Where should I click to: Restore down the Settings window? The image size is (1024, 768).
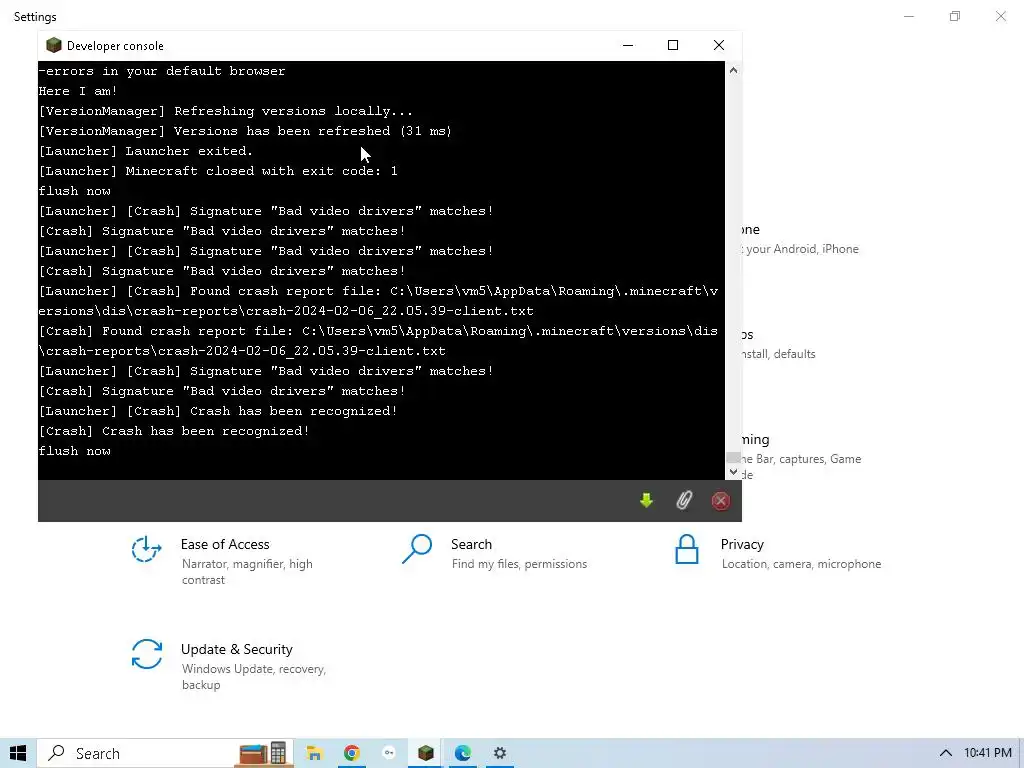[x=955, y=16]
